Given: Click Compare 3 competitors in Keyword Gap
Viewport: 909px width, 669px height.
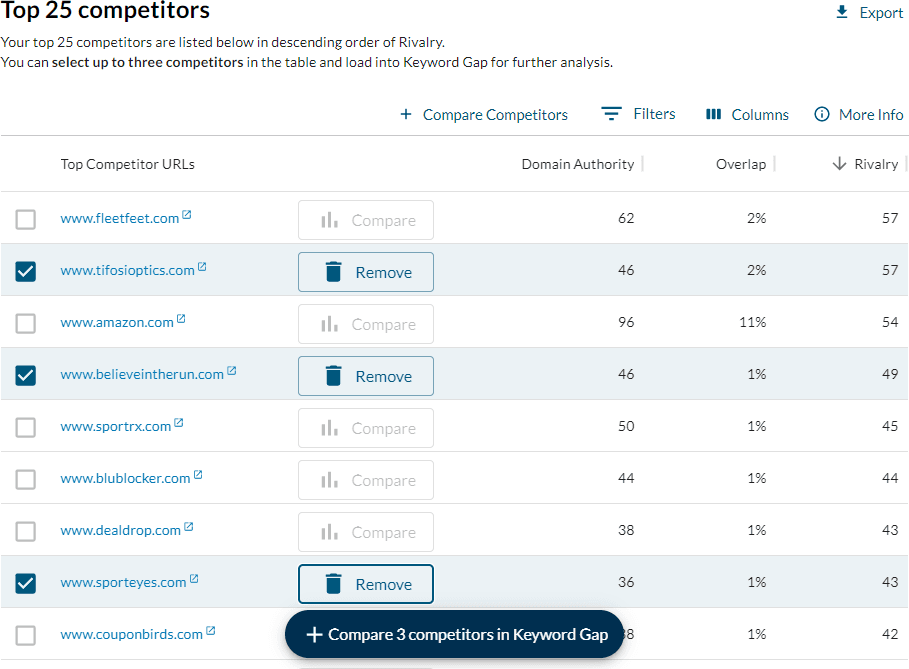Looking at the screenshot, I should click(454, 634).
